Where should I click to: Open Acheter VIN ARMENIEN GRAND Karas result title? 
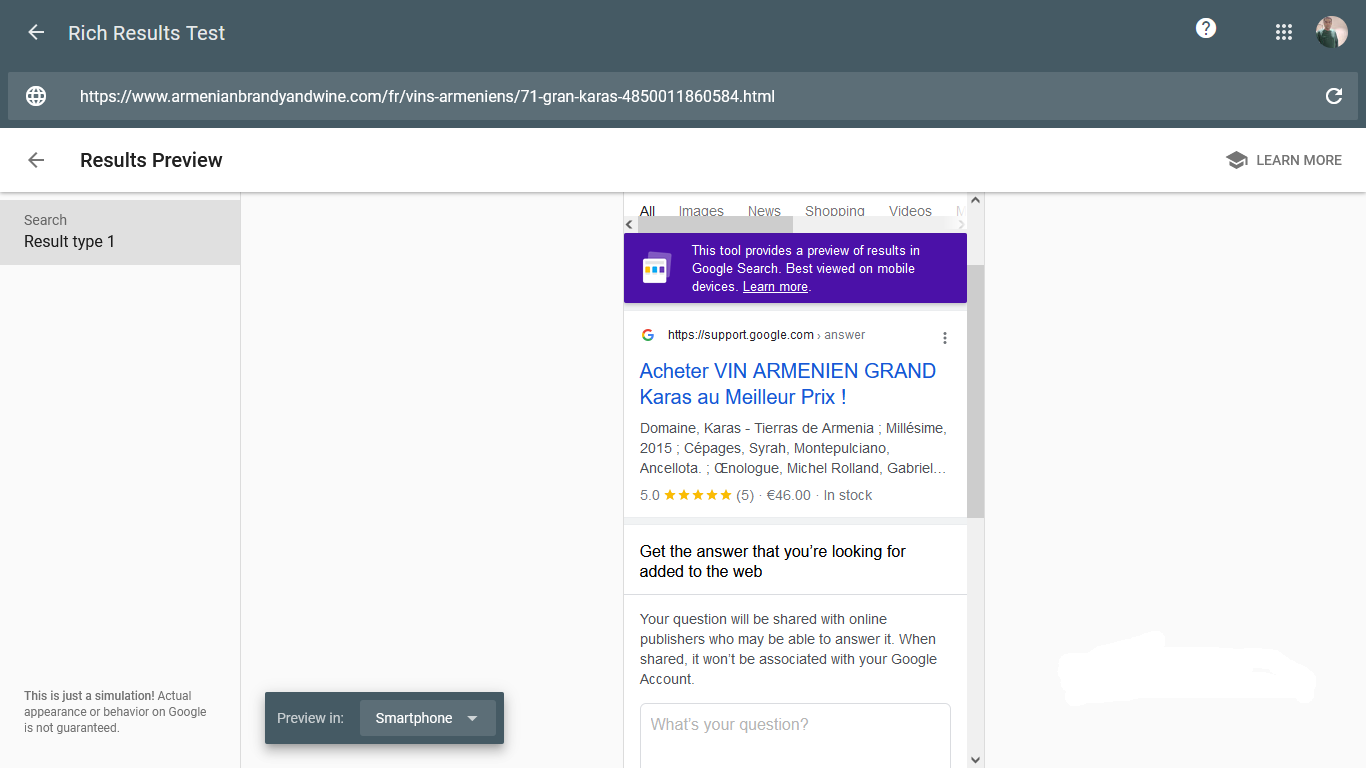[788, 384]
